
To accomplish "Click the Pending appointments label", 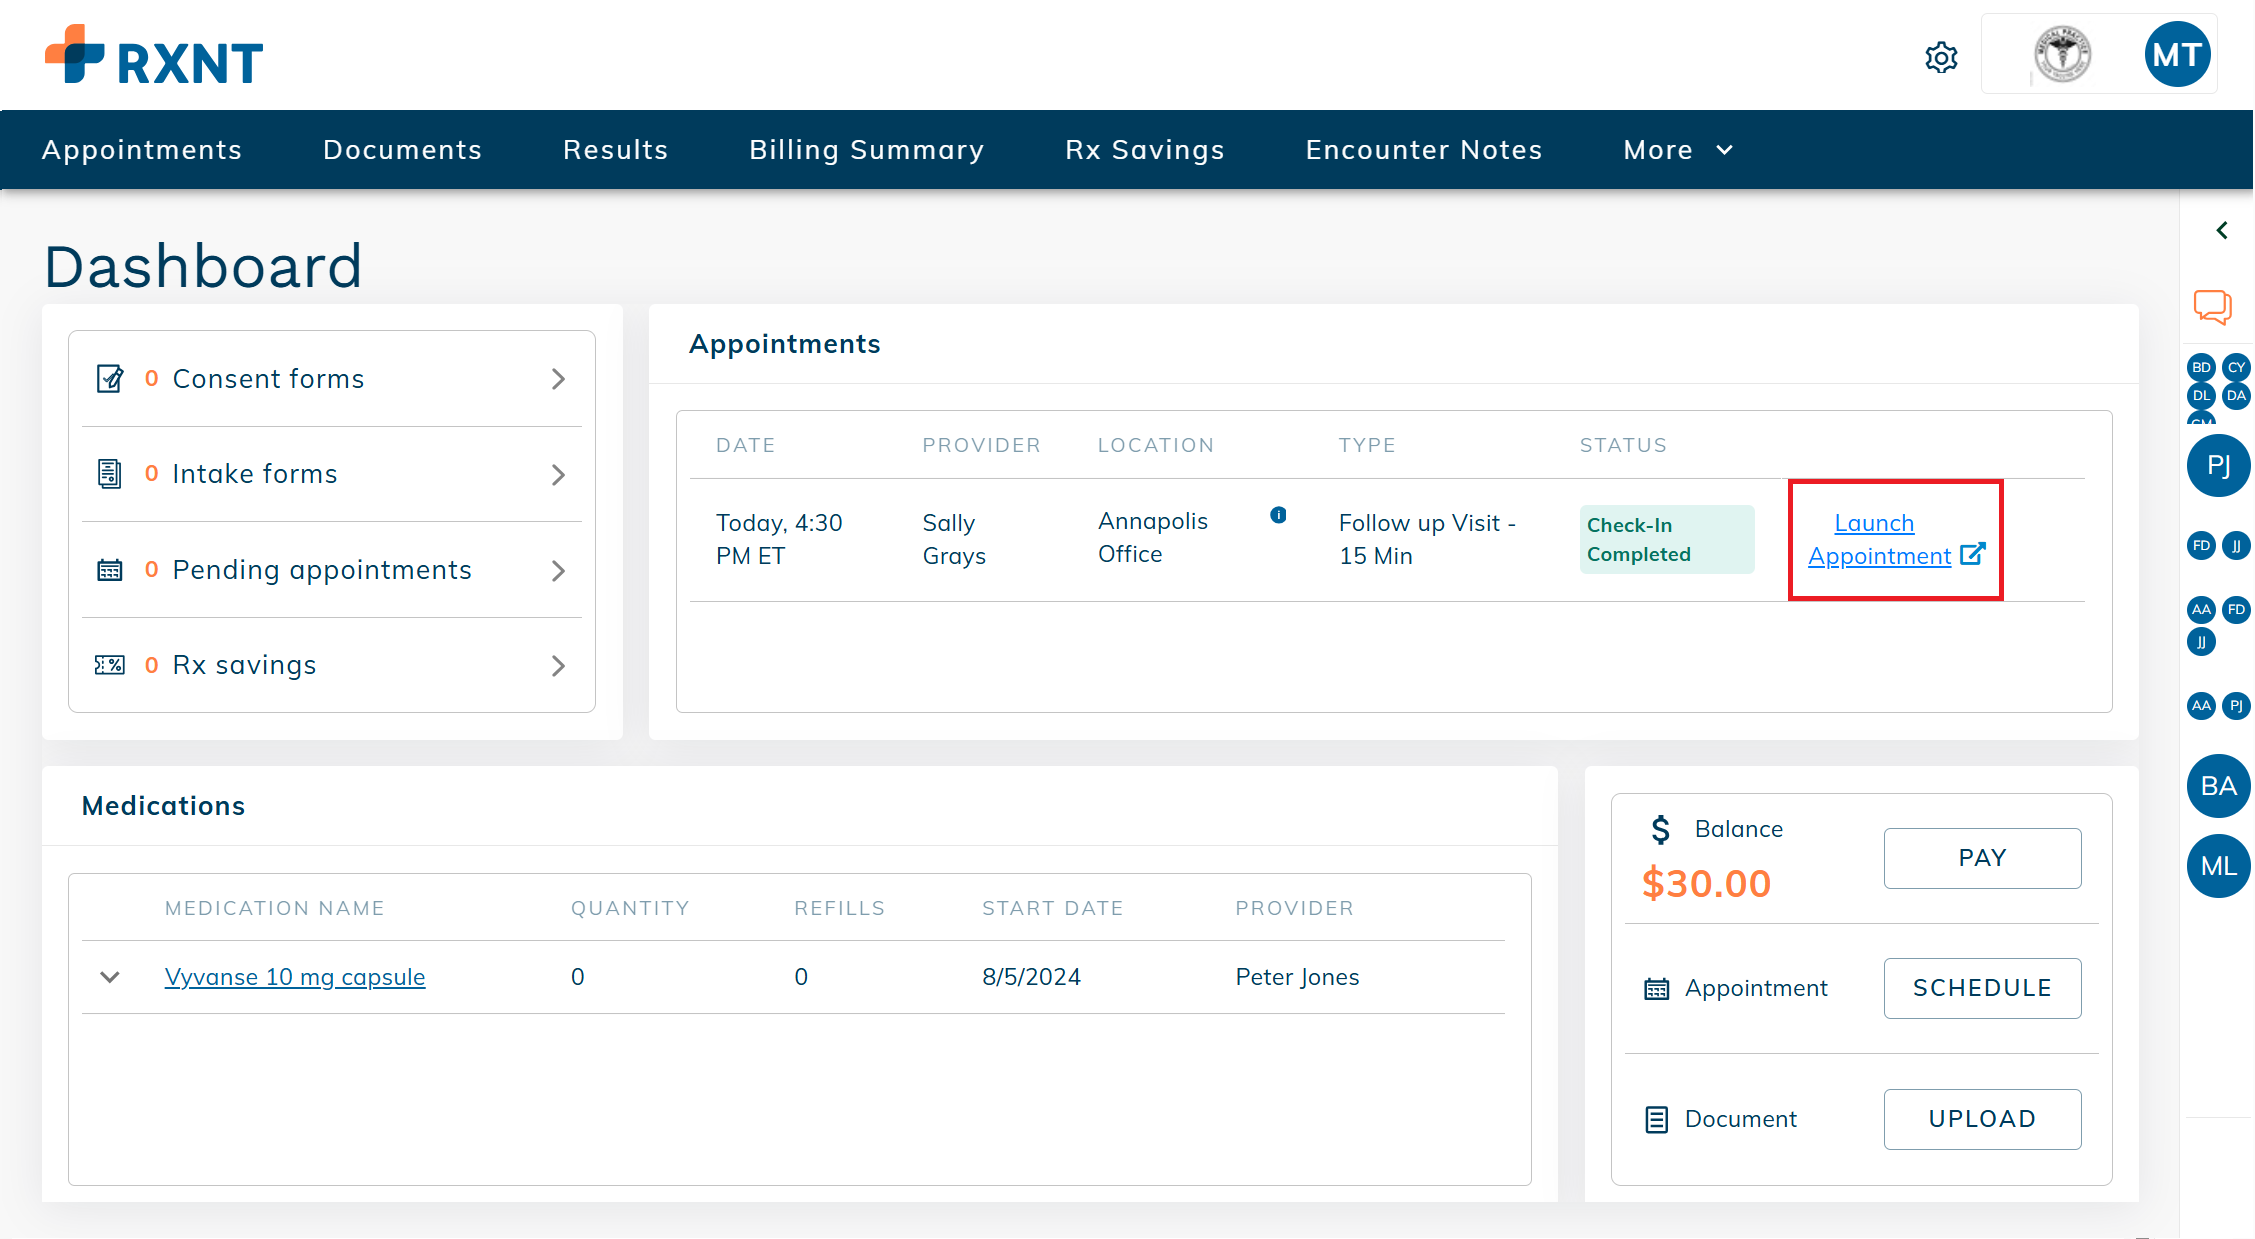I will coord(322,570).
